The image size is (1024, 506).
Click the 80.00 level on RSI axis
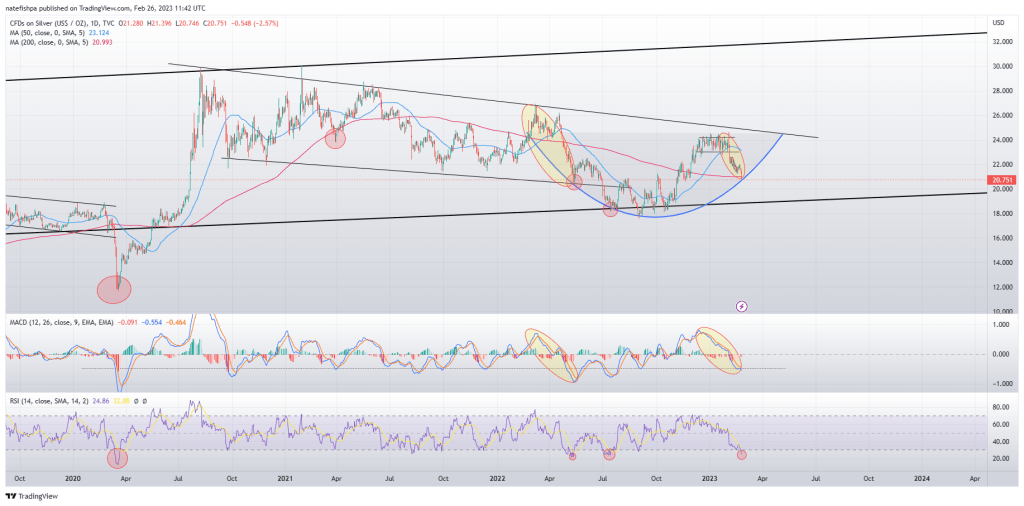point(999,408)
